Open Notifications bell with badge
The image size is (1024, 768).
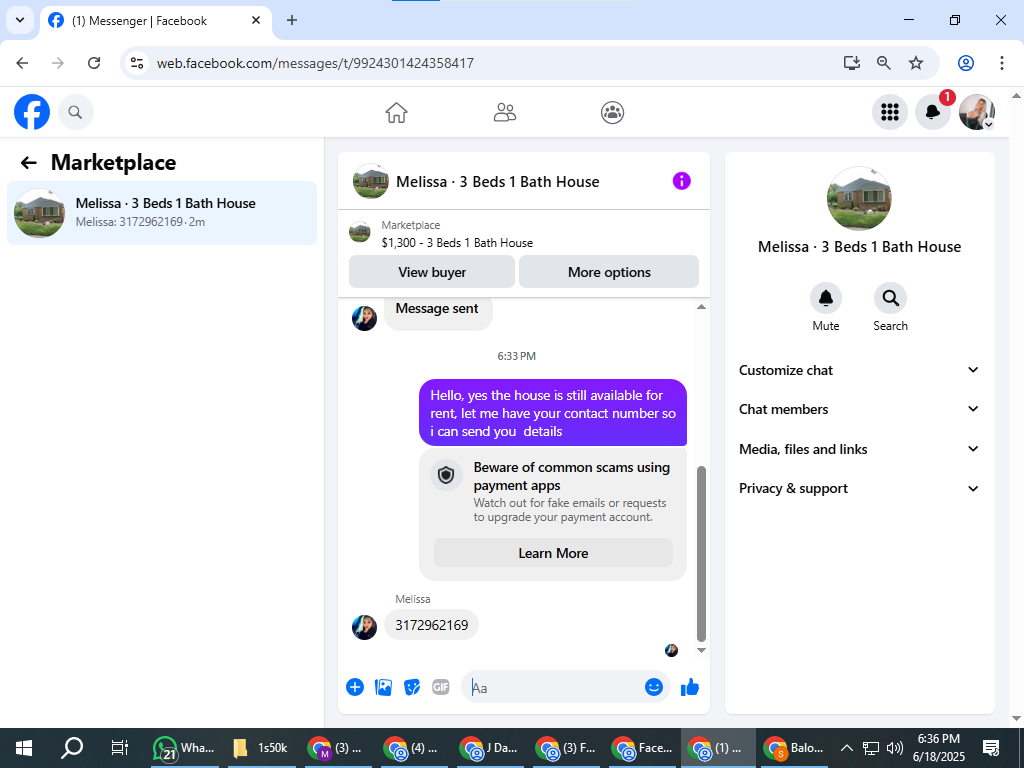click(x=933, y=112)
